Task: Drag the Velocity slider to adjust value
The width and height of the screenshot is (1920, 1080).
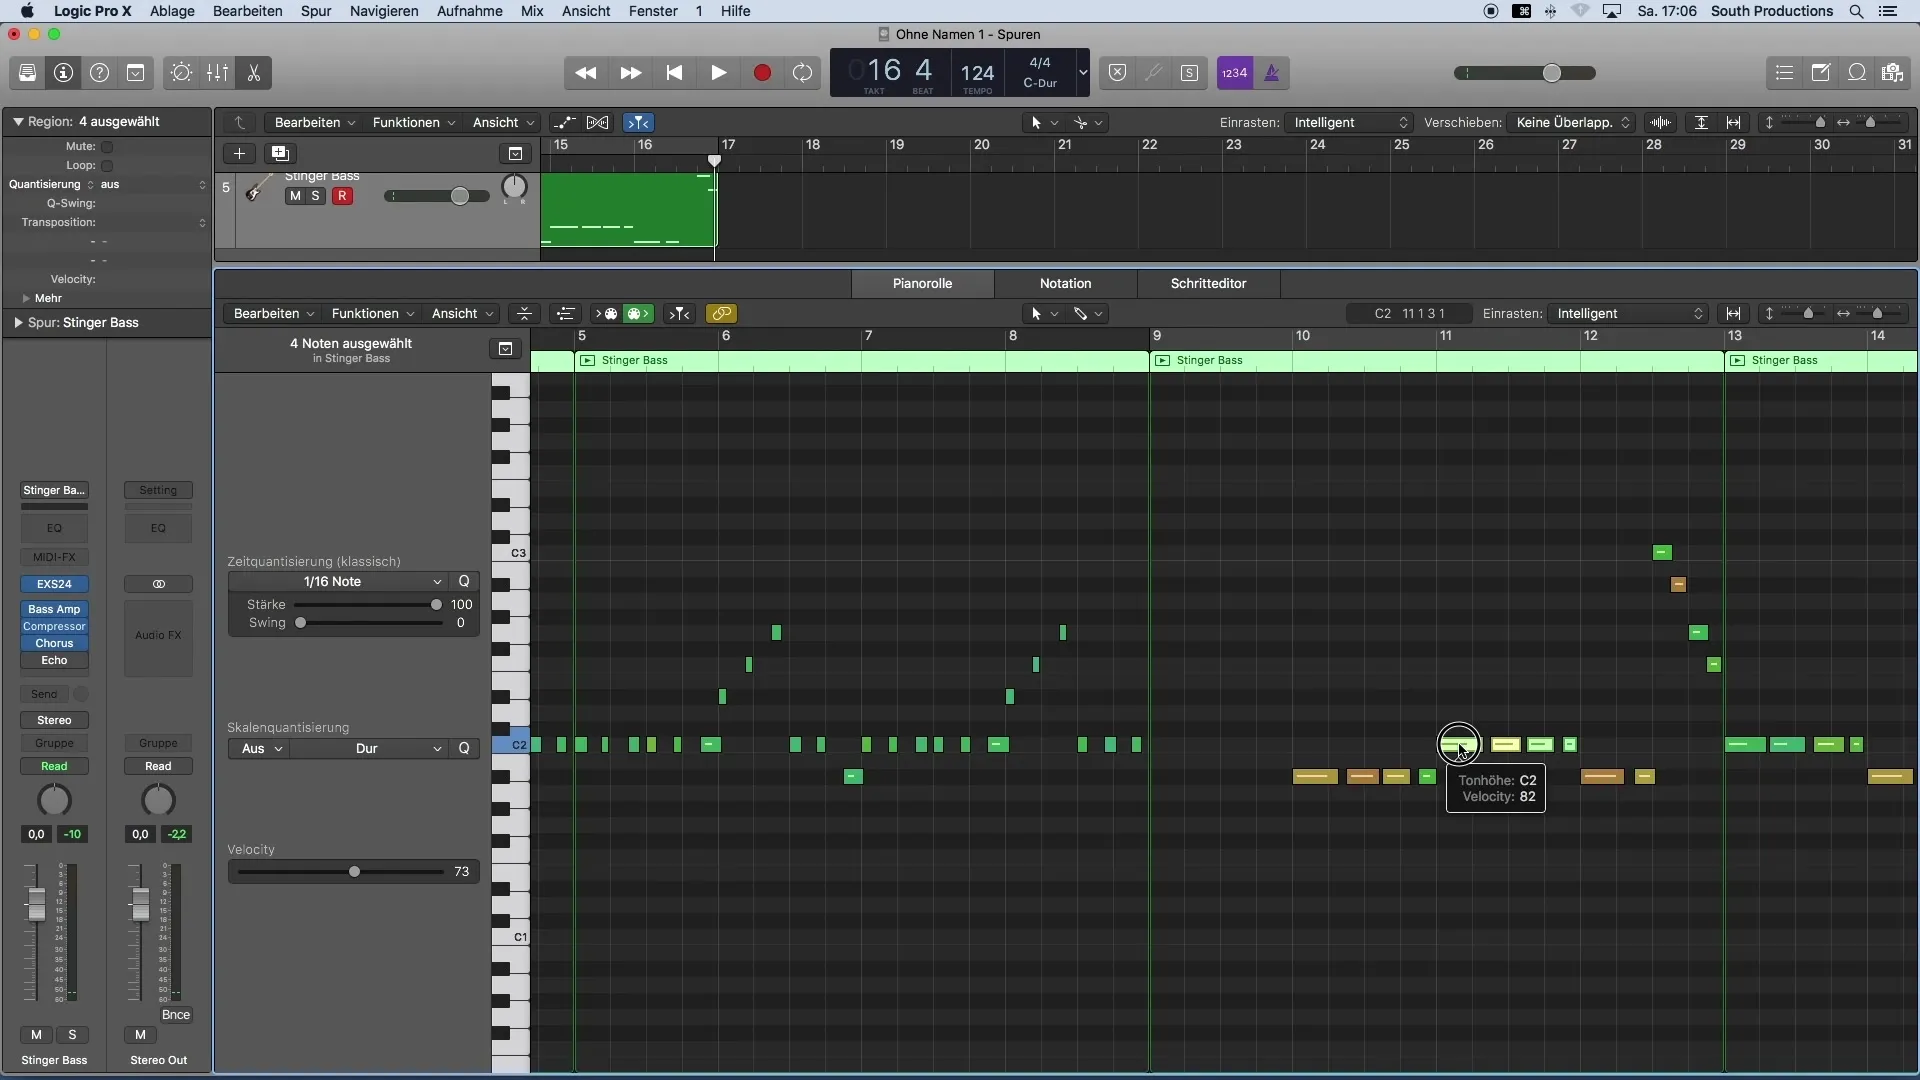Action: pos(353,870)
